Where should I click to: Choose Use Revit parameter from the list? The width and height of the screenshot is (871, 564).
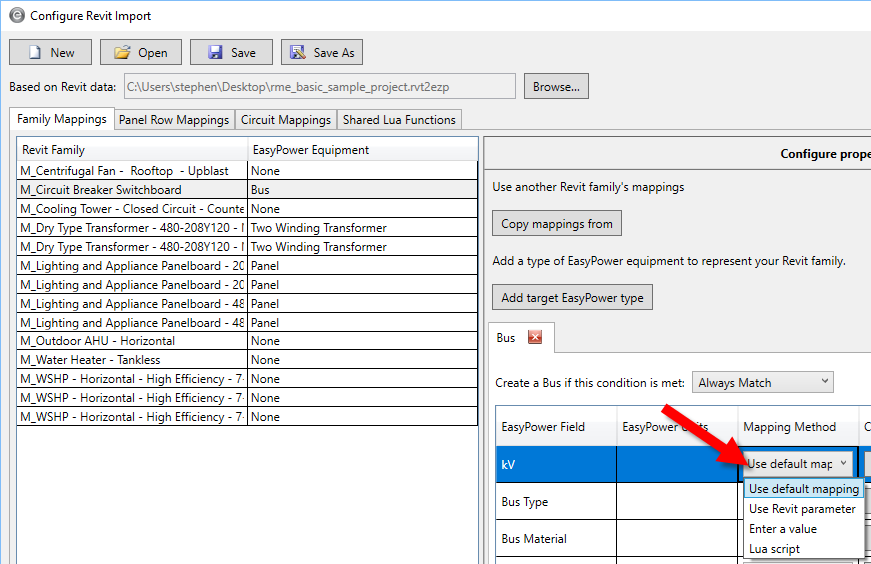(802, 509)
